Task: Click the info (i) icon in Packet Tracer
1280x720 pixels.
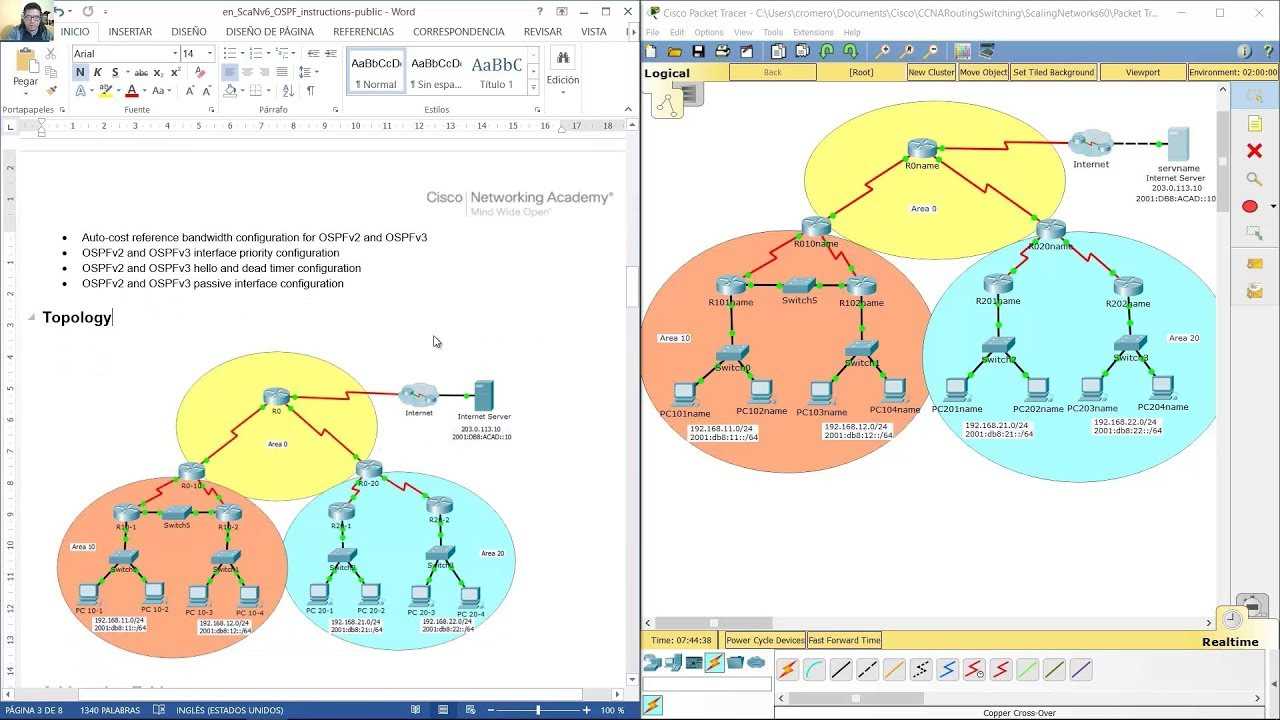Action: click(x=1244, y=51)
